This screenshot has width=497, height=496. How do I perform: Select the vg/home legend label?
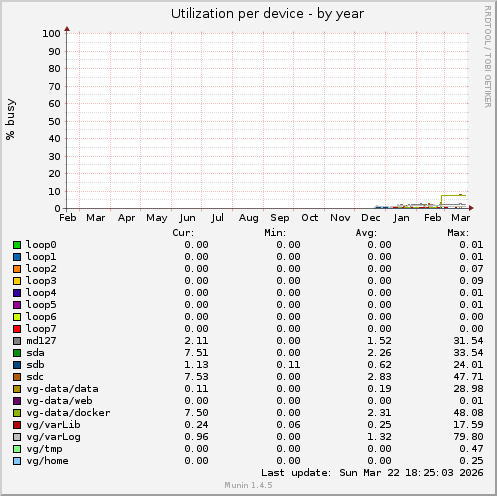47,461
